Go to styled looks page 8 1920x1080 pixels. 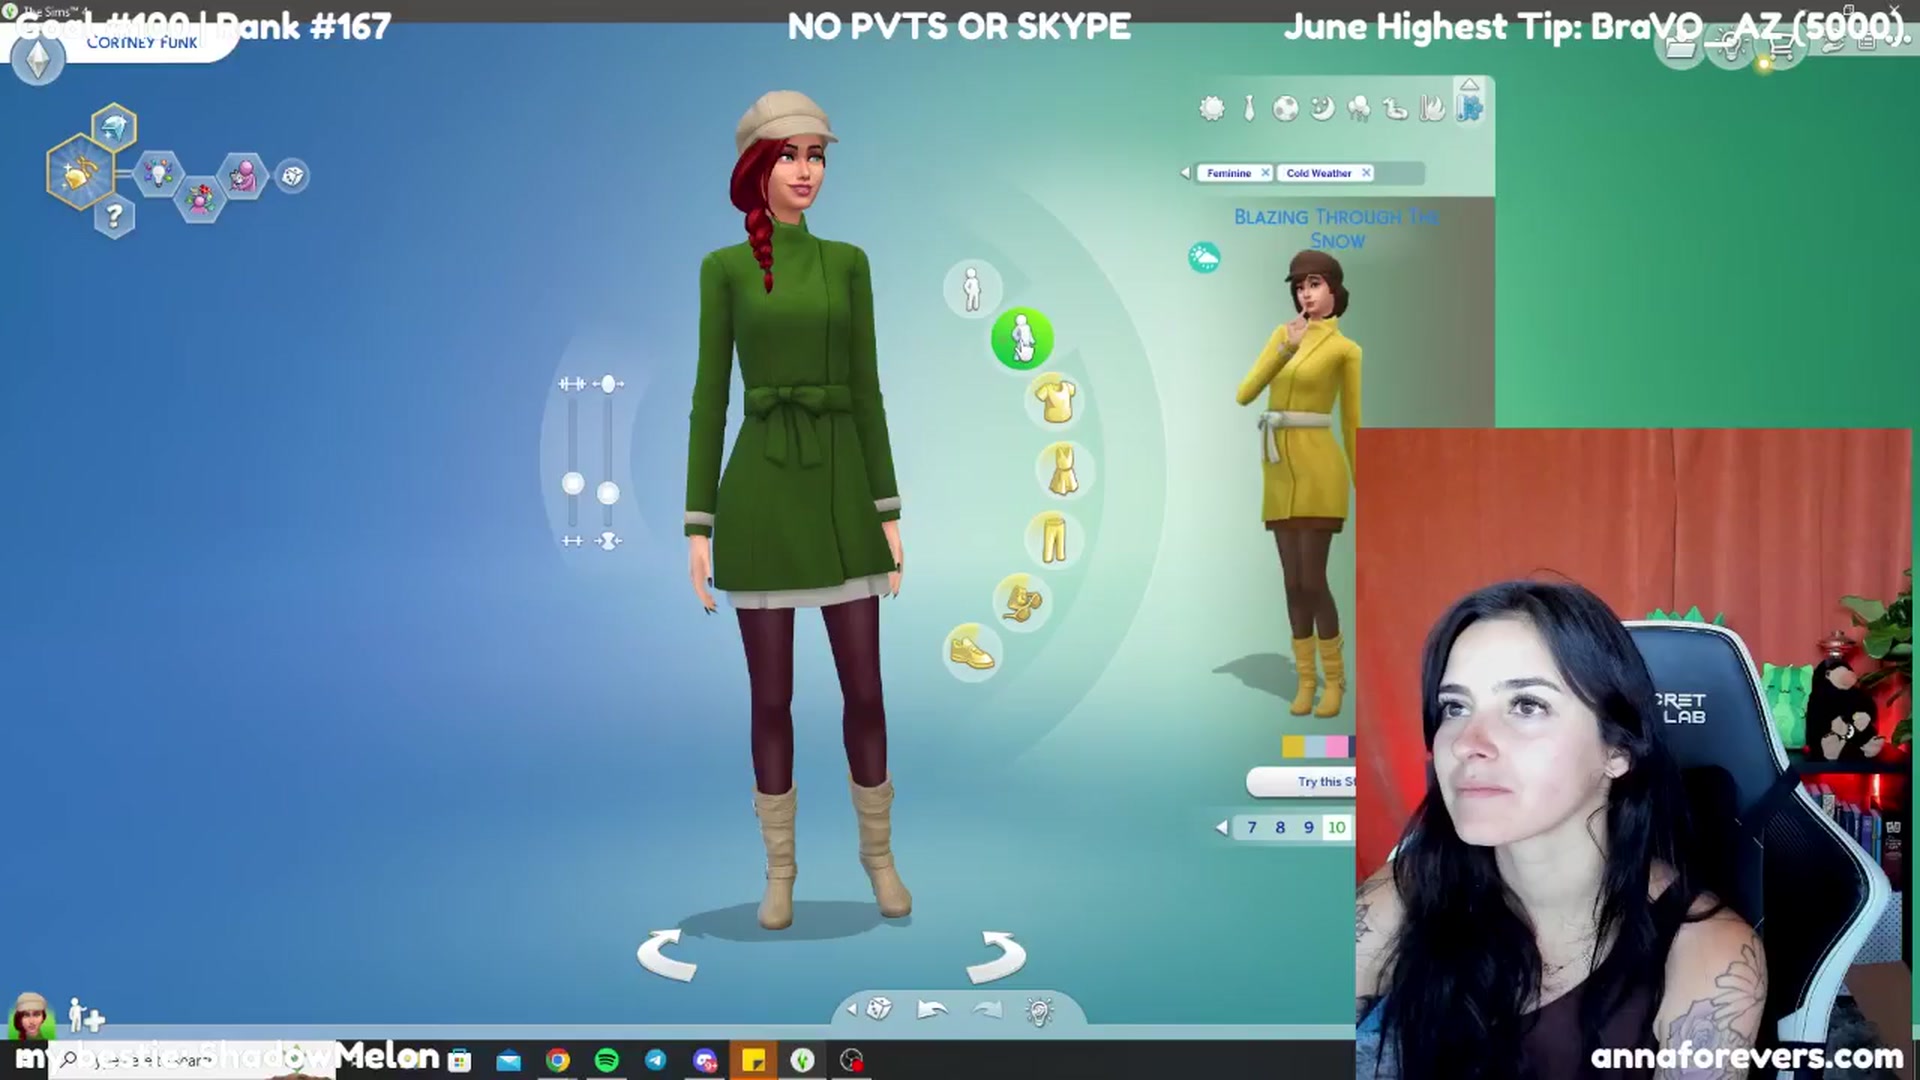click(x=1280, y=827)
